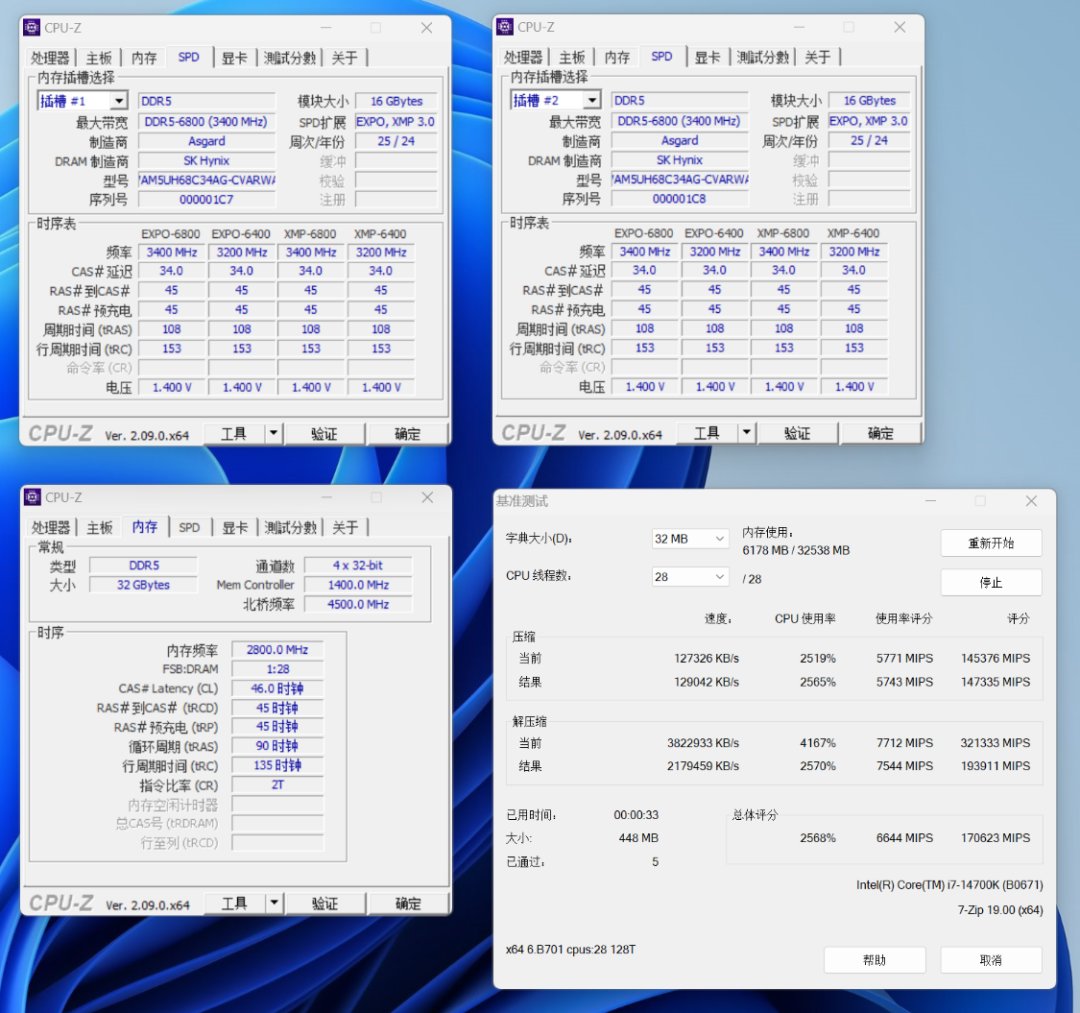Image resolution: width=1080 pixels, height=1013 pixels.
Task: Open 关于 tab in memory window
Action: click(345, 528)
